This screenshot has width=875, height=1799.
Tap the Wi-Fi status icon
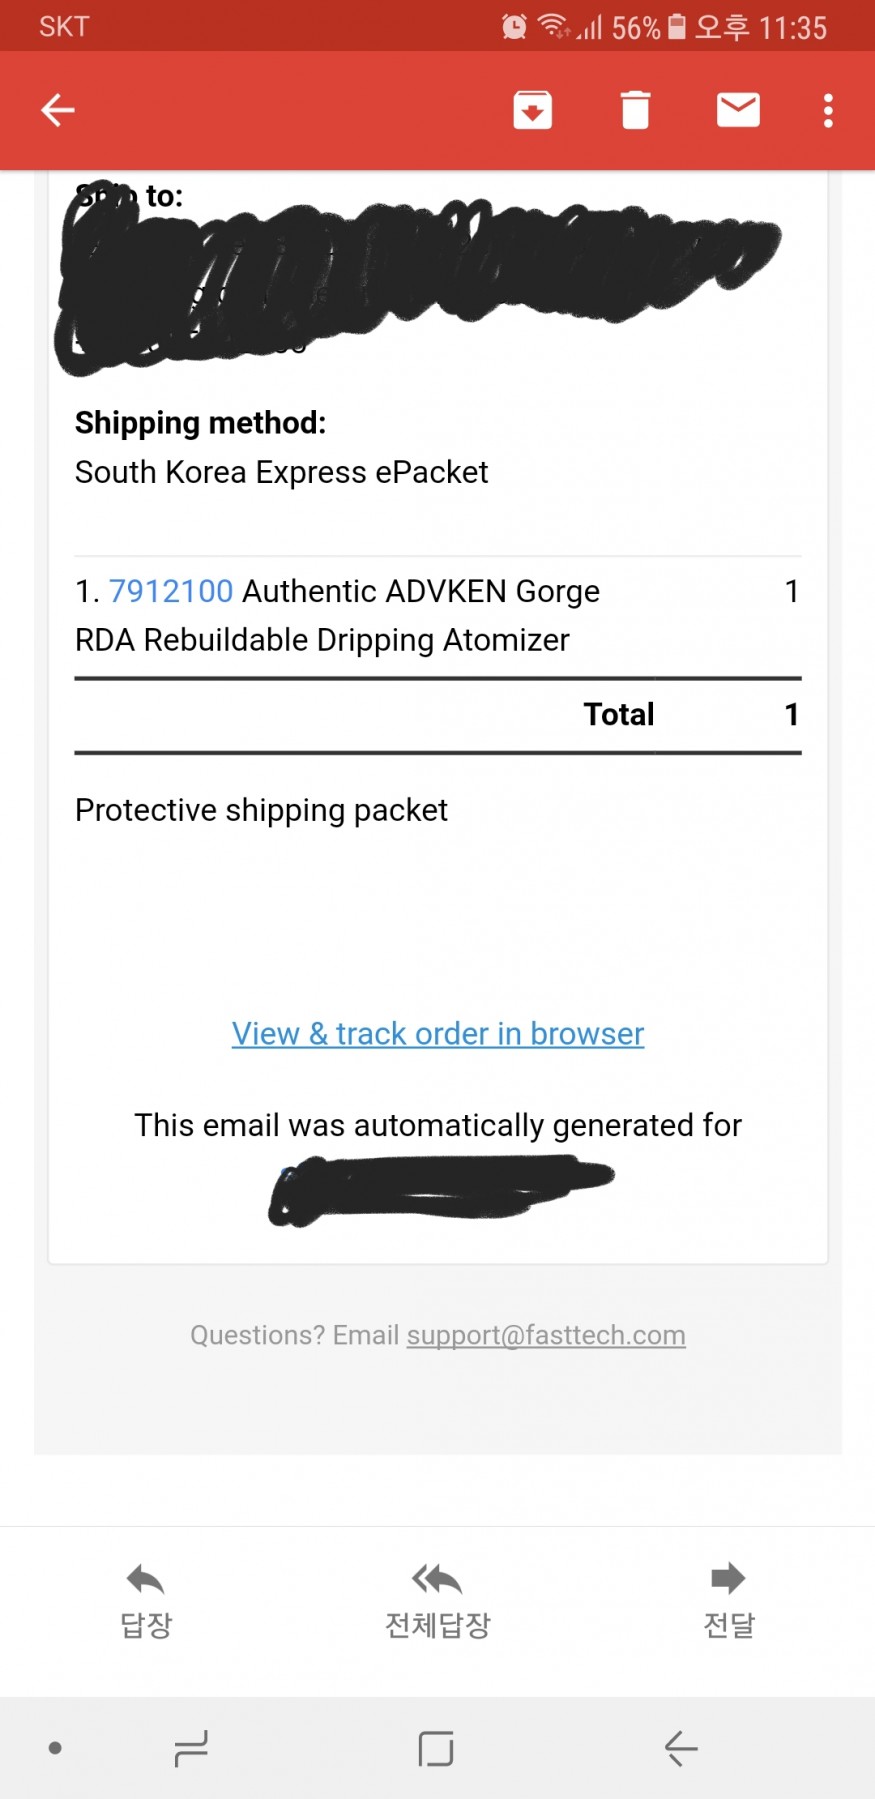click(552, 27)
